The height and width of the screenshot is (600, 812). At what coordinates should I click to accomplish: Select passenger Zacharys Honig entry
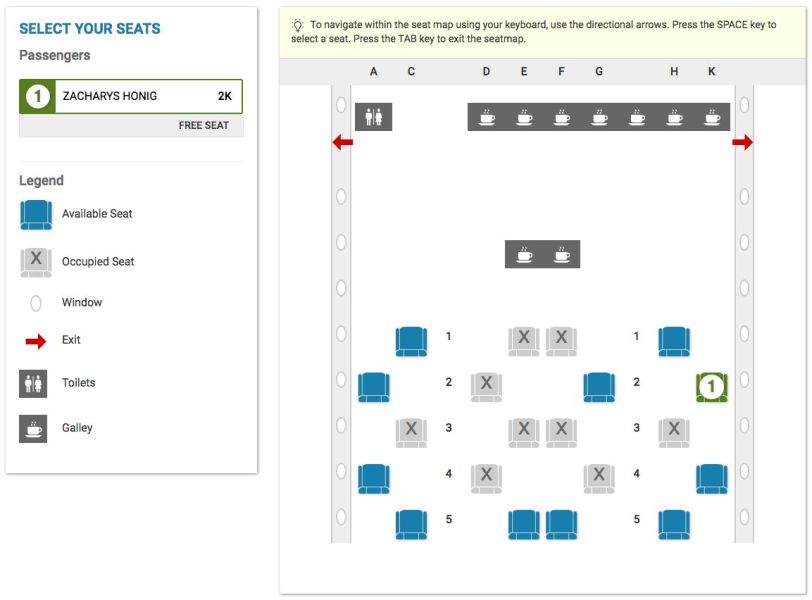click(131, 96)
